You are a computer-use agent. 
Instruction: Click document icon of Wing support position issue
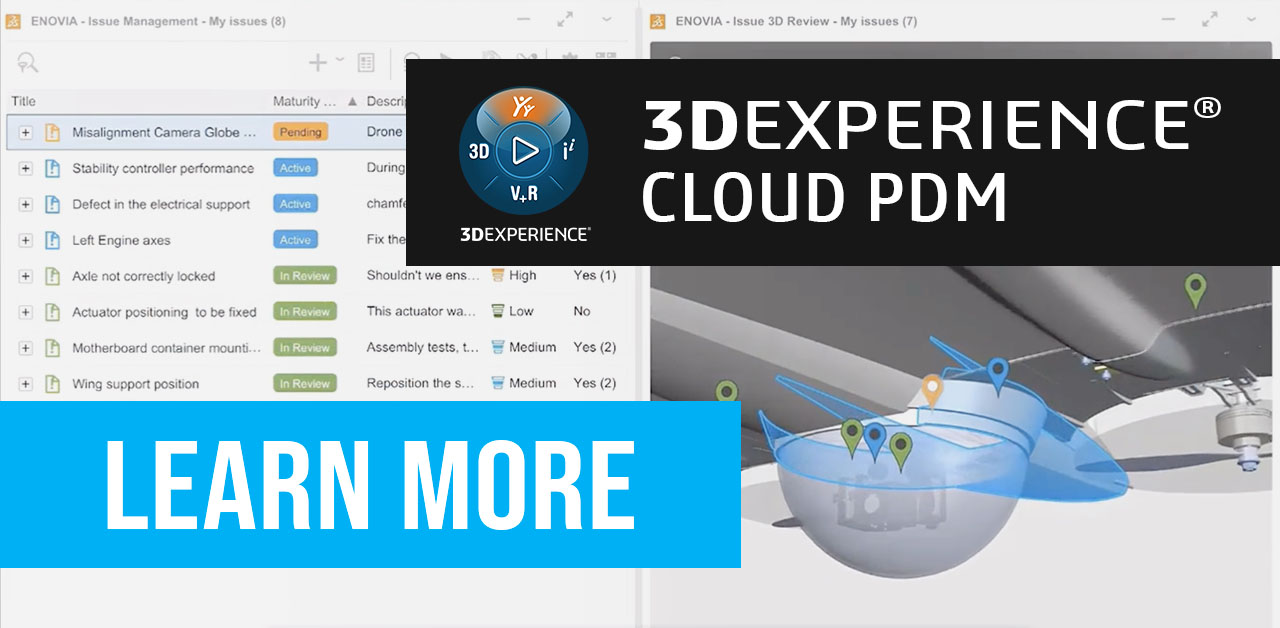tap(53, 384)
